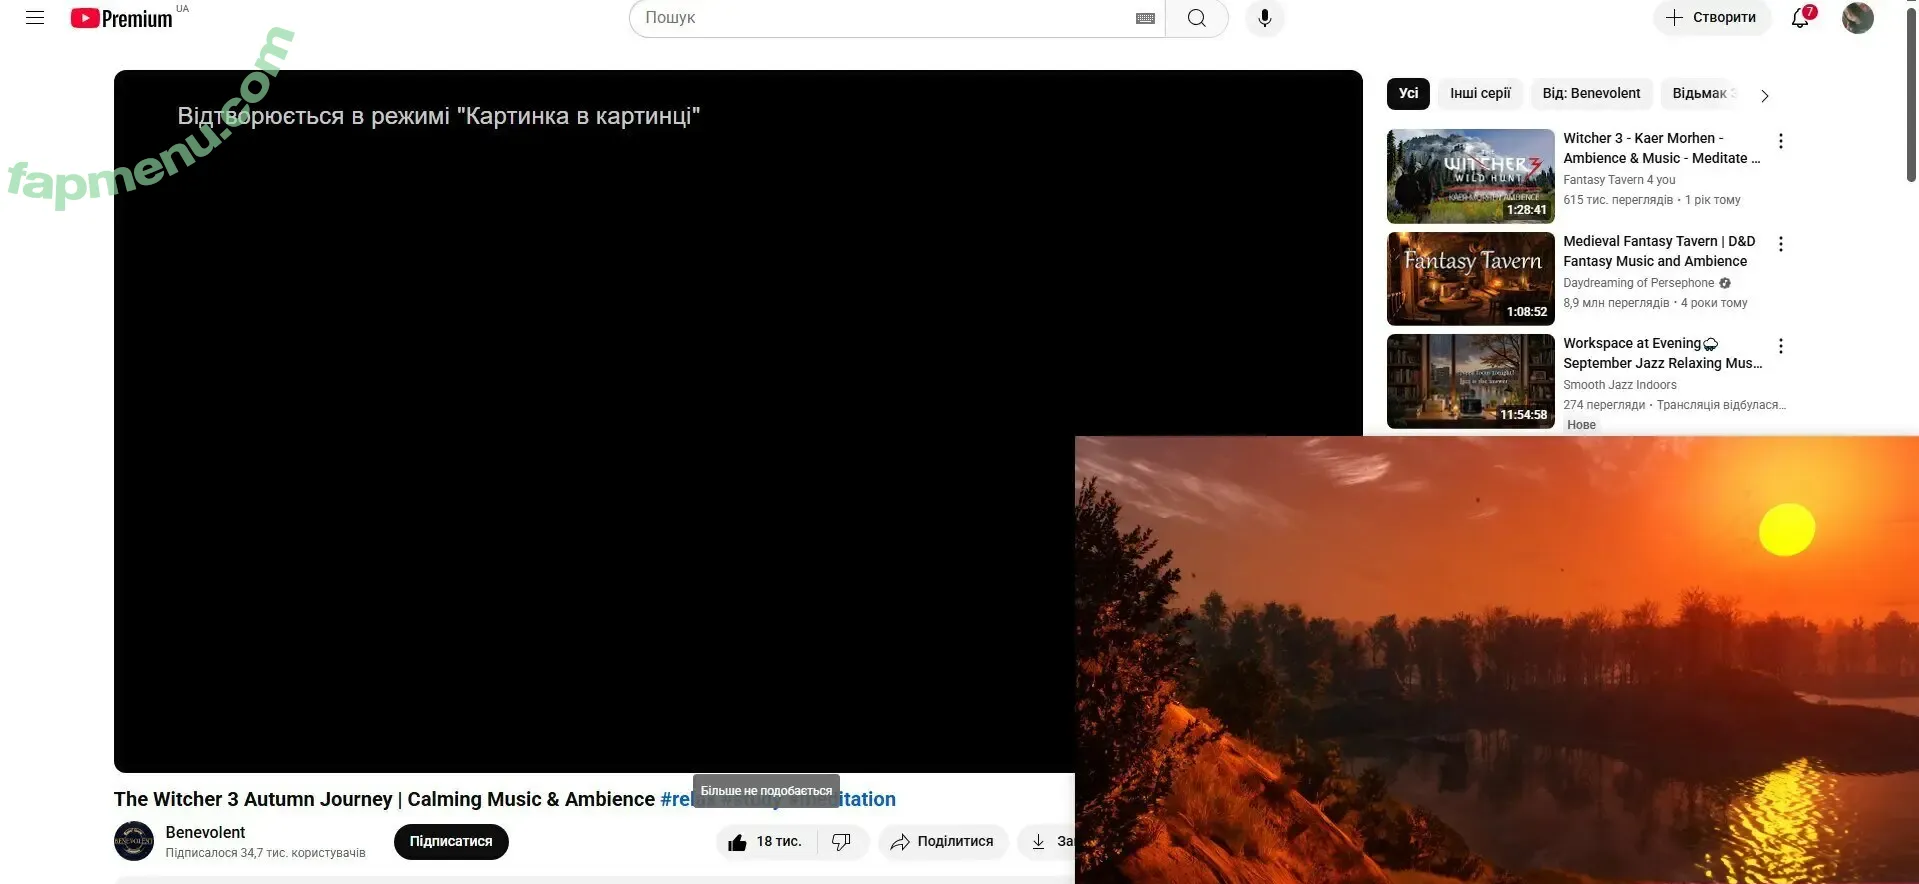Open Benevolent channel avatar
The height and width of the screenshot is (884, 1919).
(134, 842)
